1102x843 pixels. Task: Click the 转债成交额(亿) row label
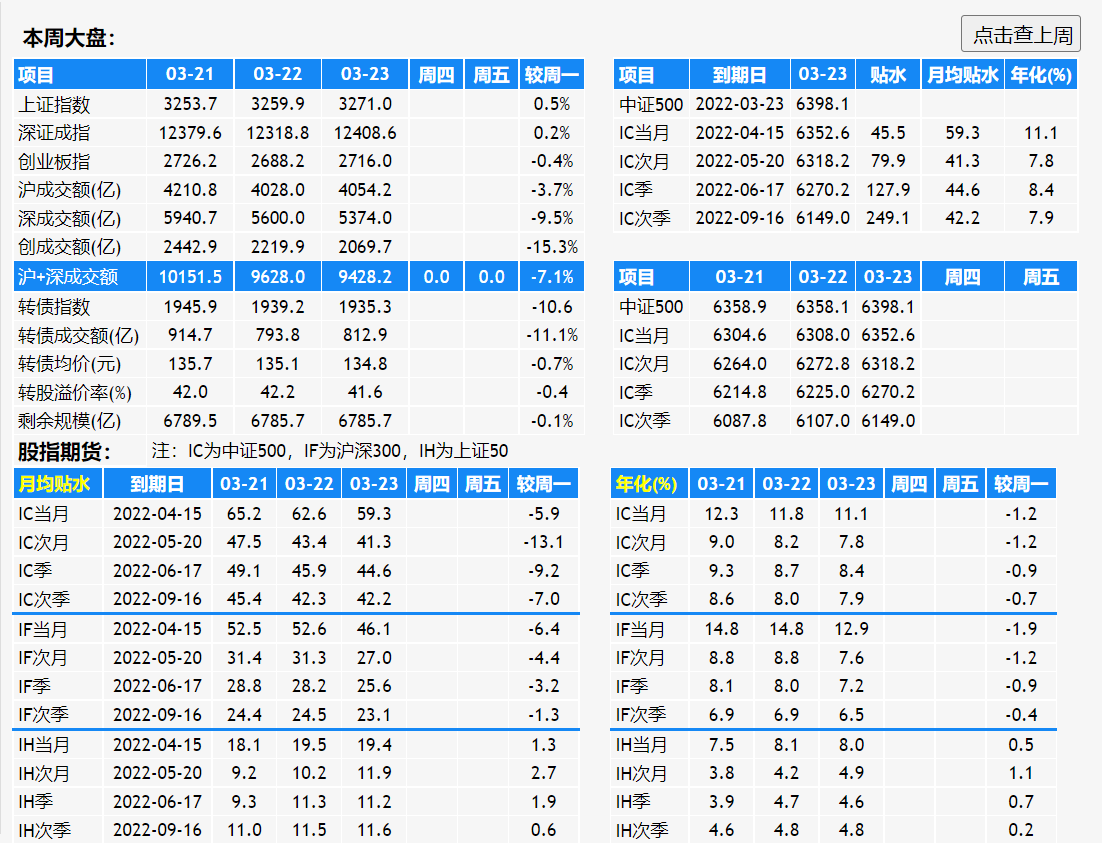(x=79, y=335)
